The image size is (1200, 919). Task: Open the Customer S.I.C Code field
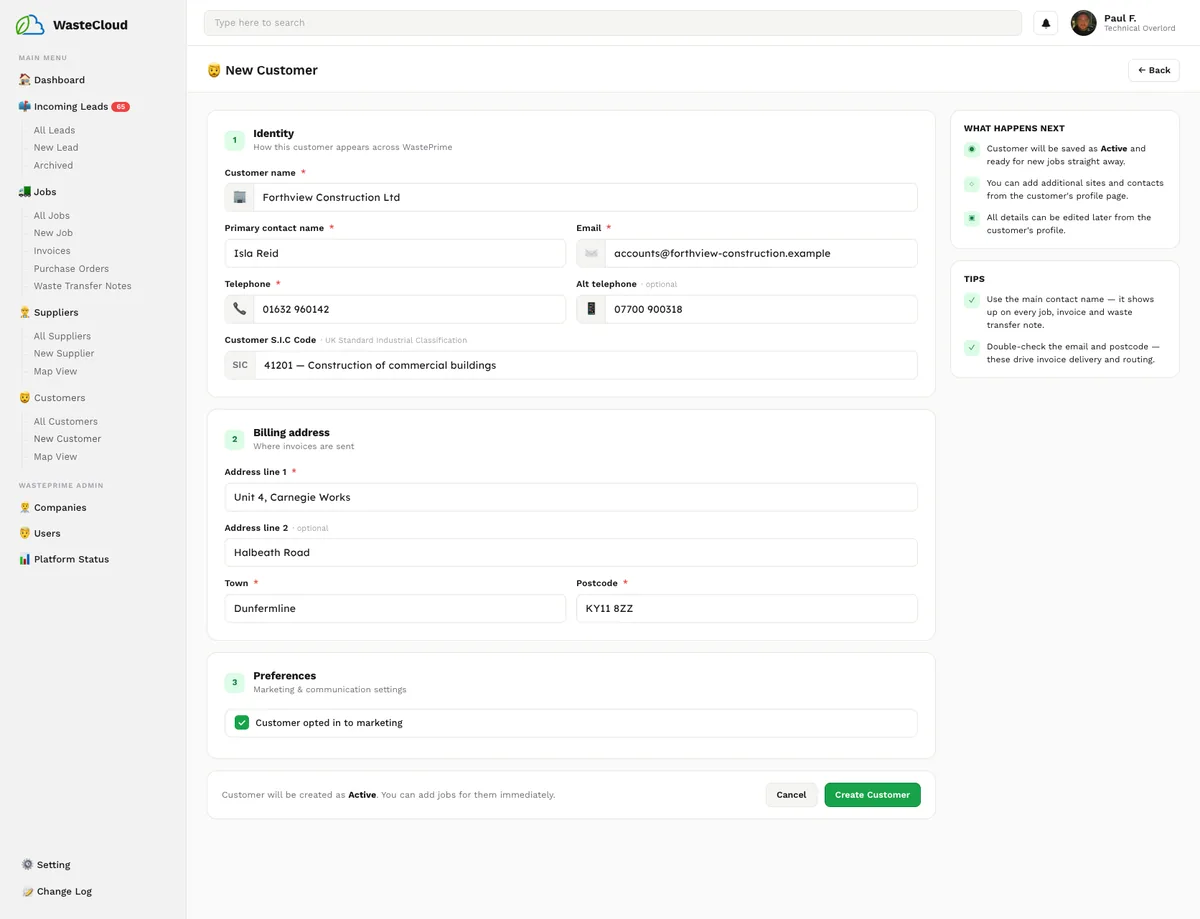coord(585,366)
